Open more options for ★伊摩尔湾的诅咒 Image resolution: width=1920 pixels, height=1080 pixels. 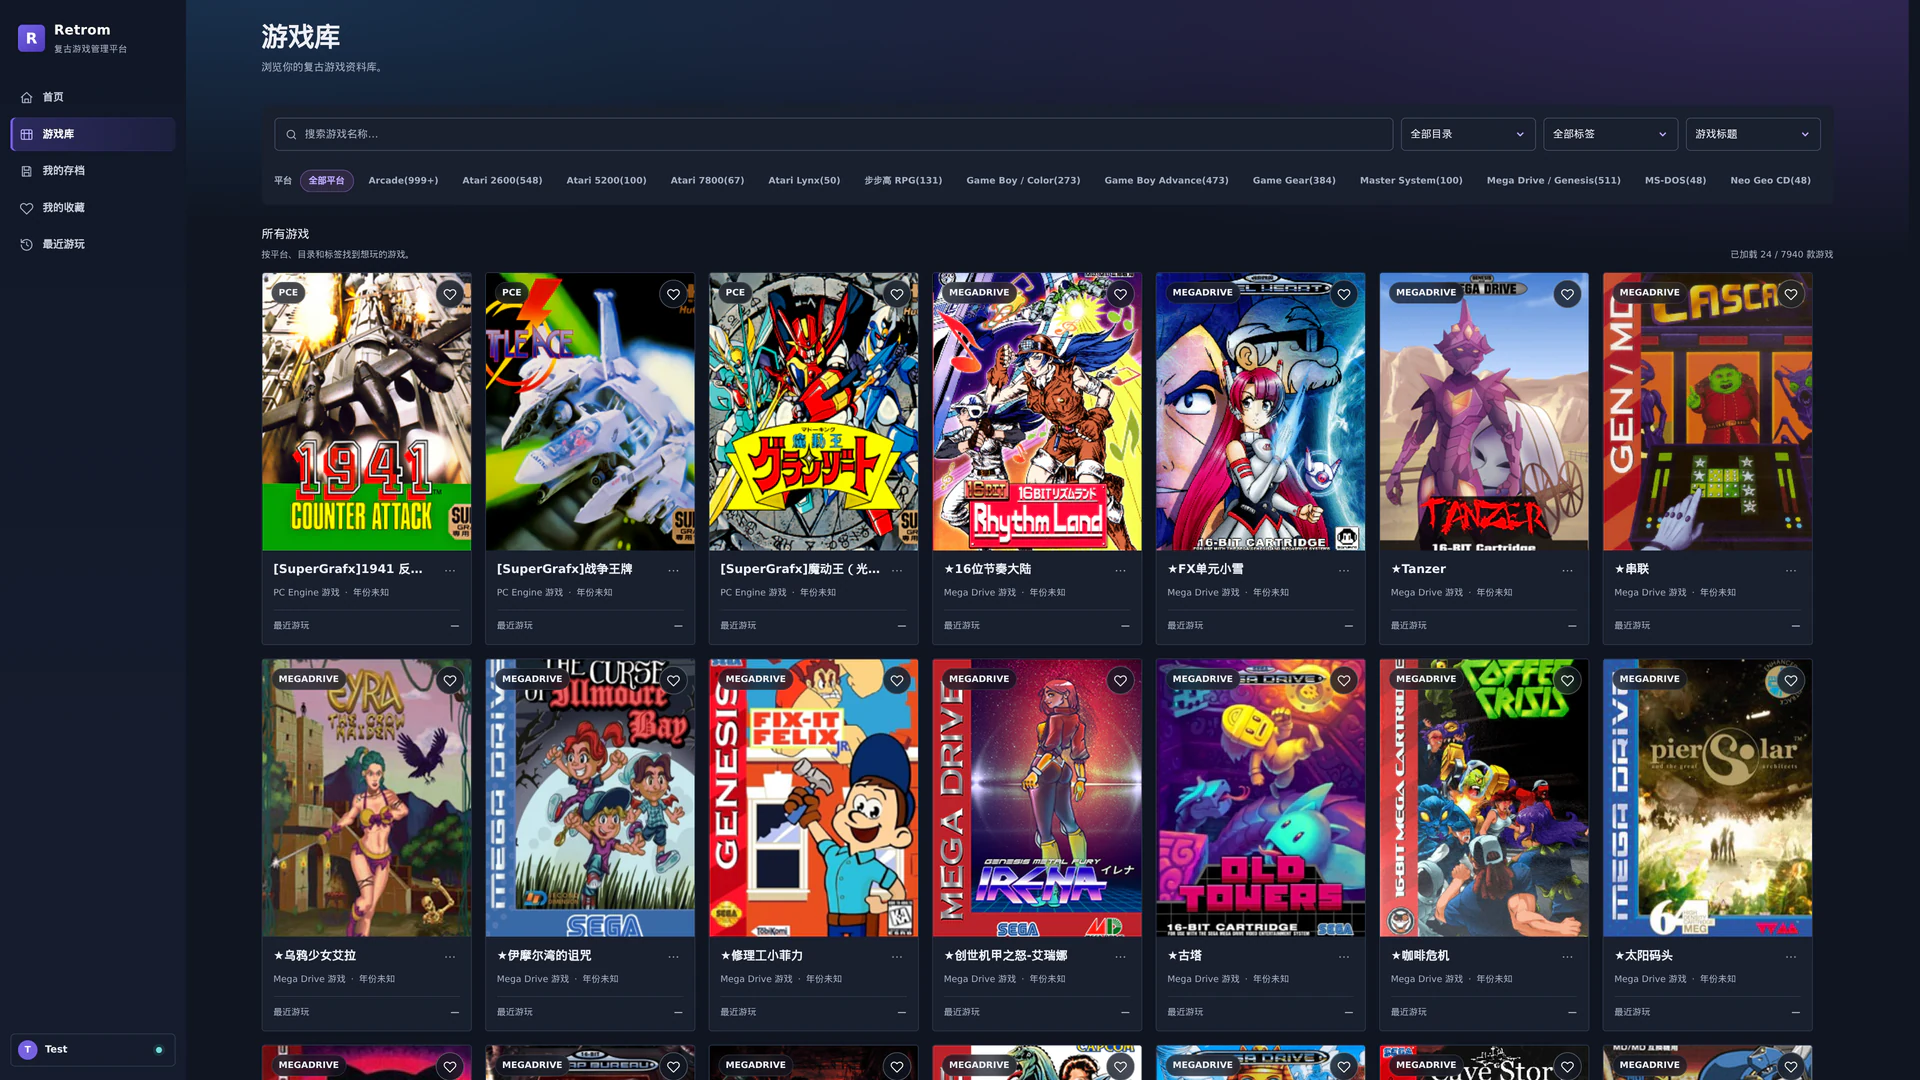tap(673, 957)
